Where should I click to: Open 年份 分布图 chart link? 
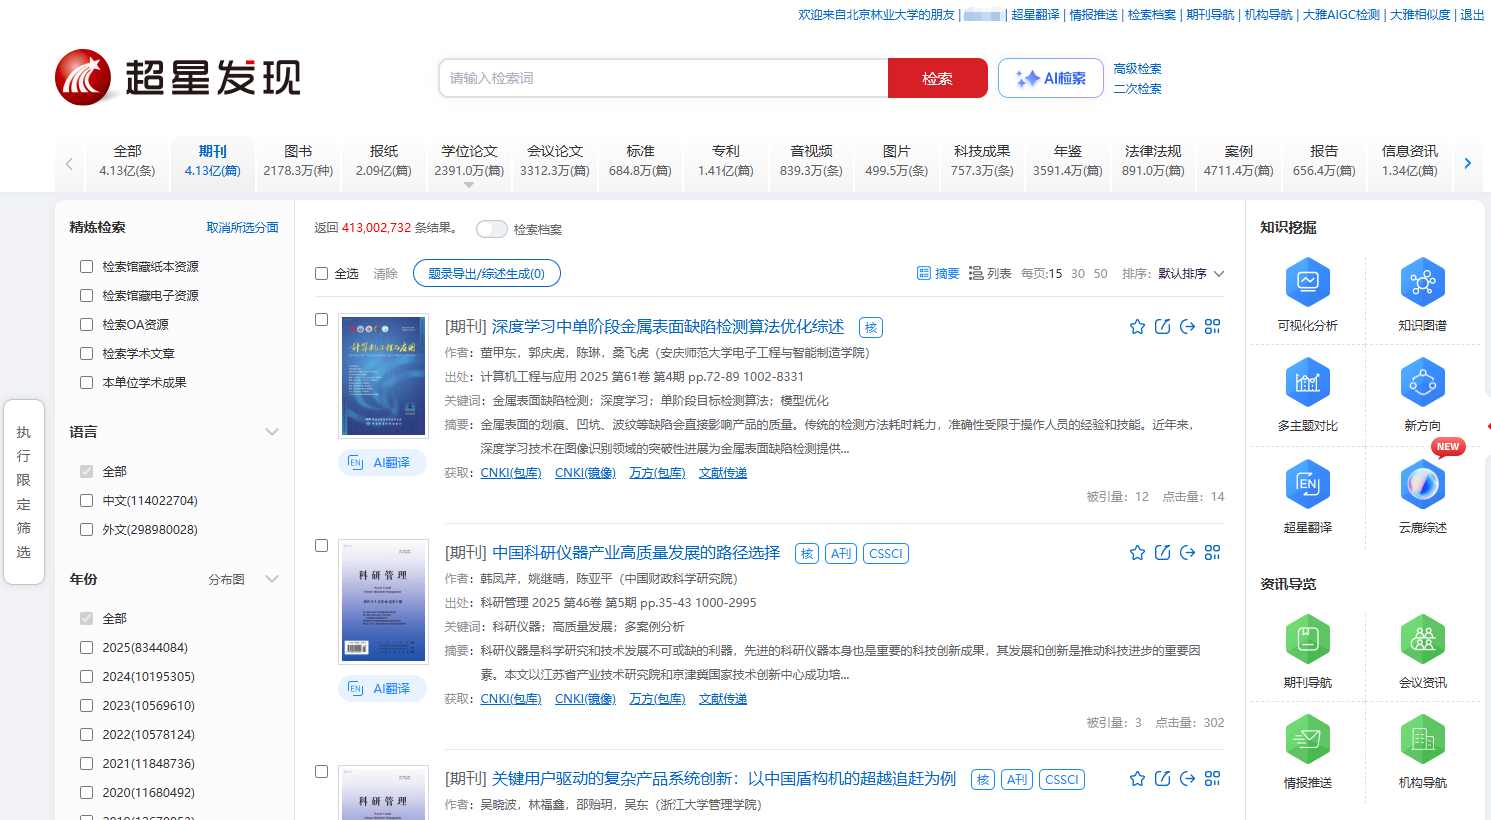(x=227, y=580)
